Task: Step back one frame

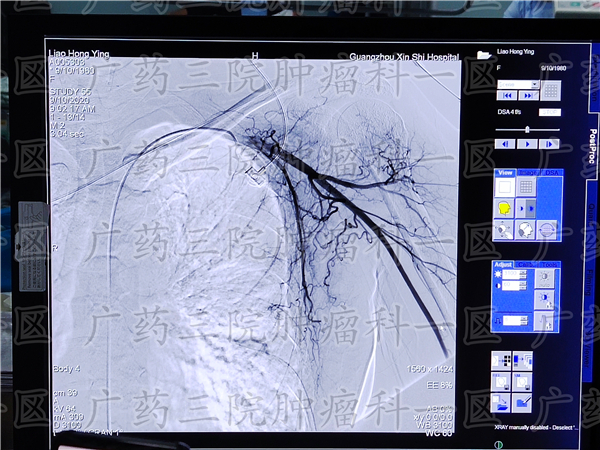Action: pos(506,144)
